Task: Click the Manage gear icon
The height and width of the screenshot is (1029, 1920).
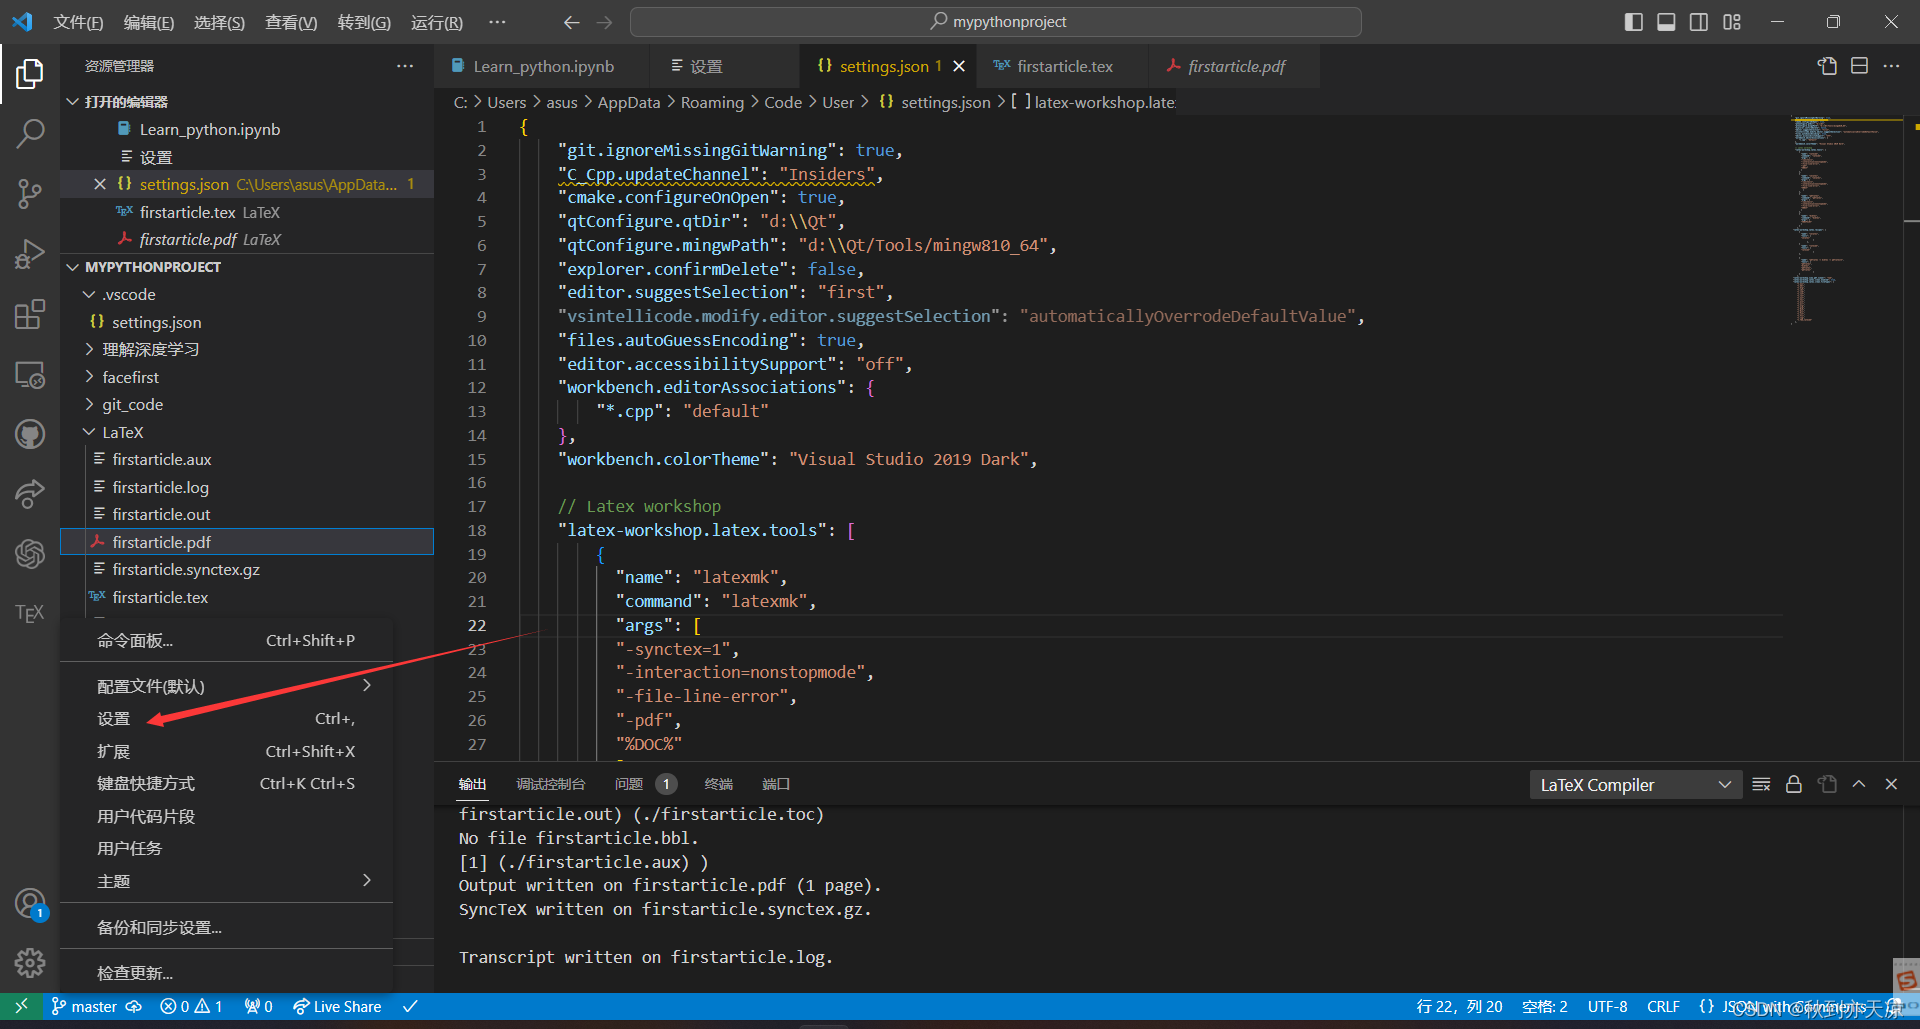Action: [x=30, y=963]
